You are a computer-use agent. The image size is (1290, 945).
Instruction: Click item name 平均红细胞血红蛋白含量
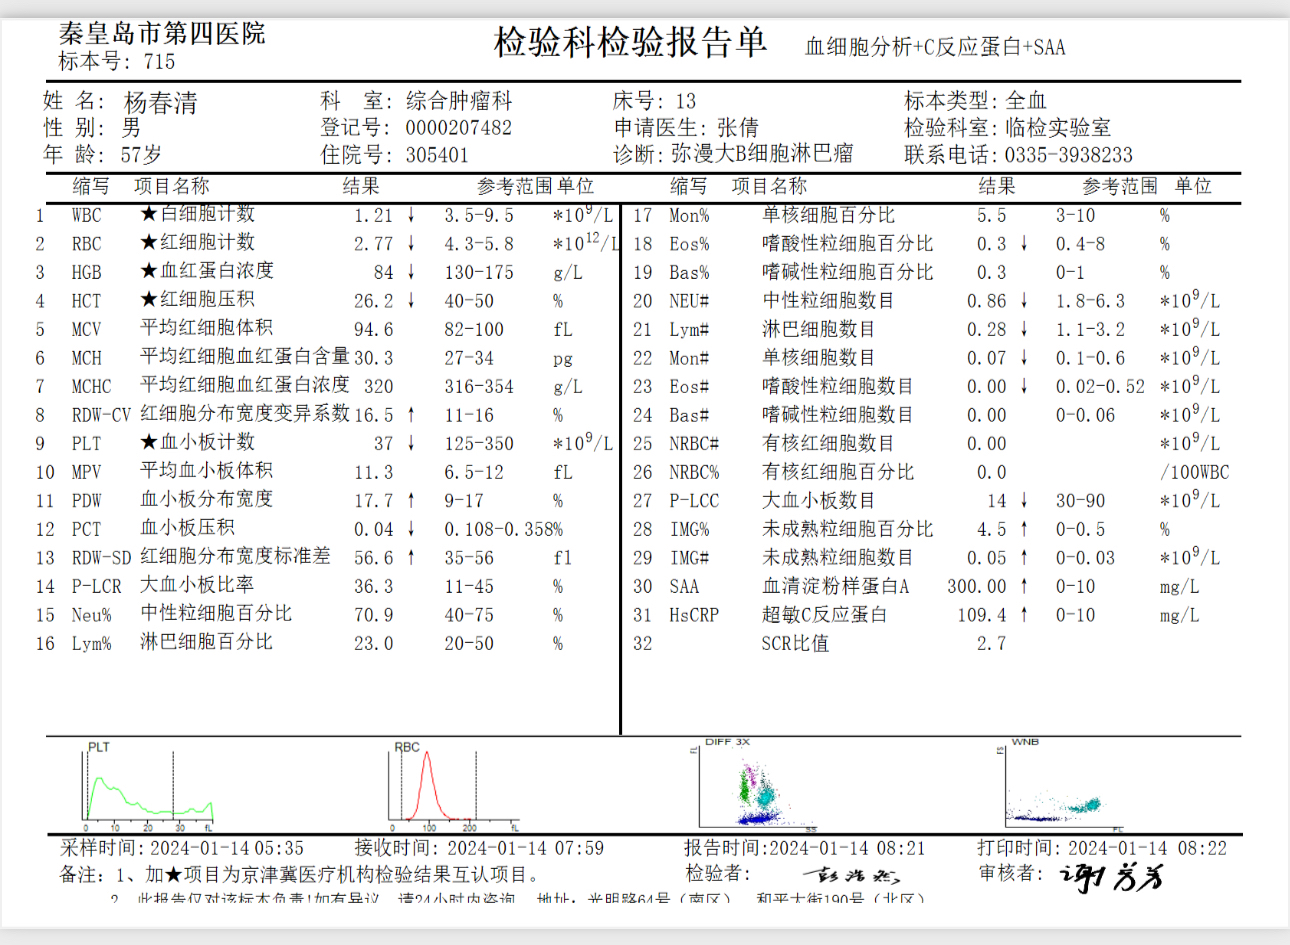[x=245, y=356]
